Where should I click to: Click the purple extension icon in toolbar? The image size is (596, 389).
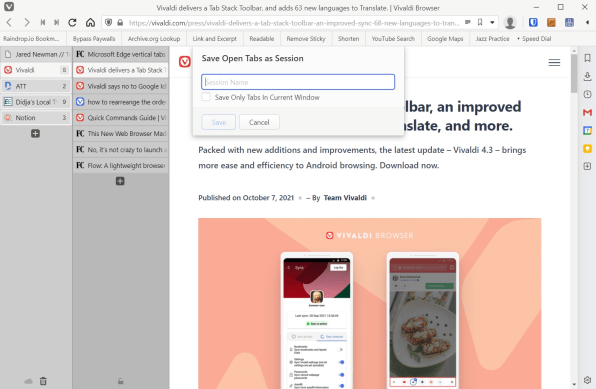tap(569, 23)
